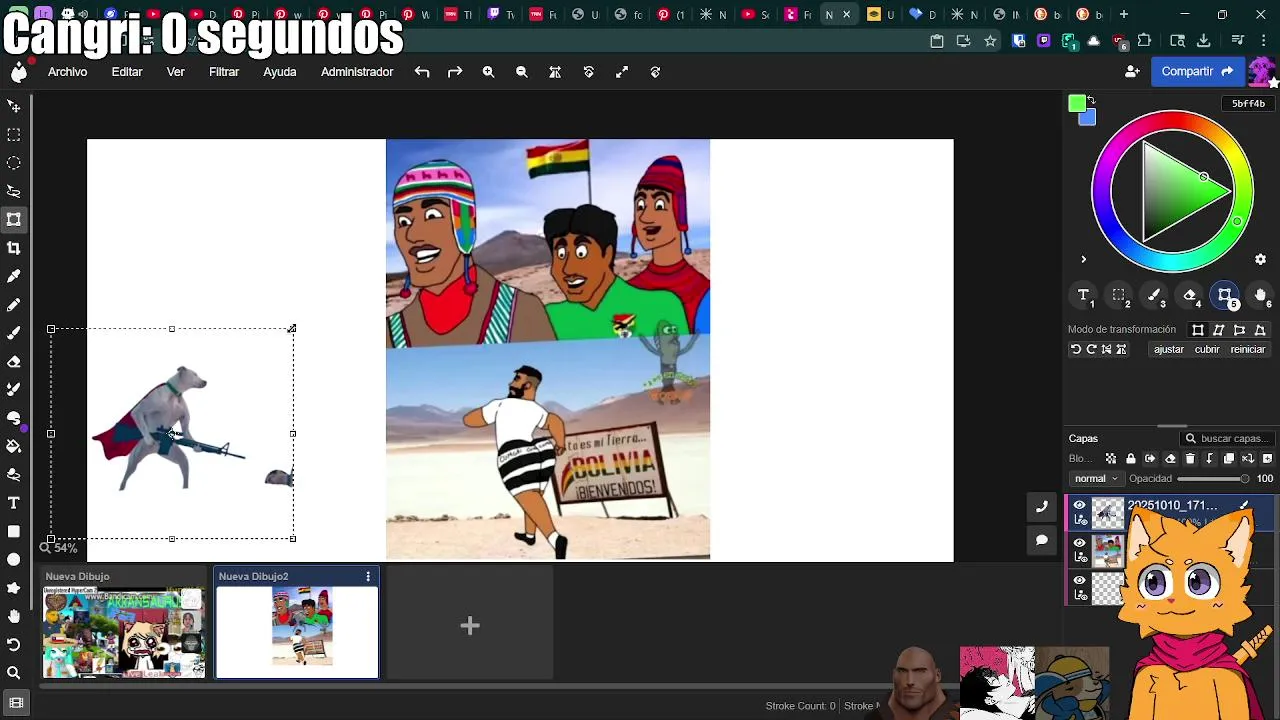Select the rectangular selection tool
The height and width of the screenshot is (720, 1280).
coord(14,134)
